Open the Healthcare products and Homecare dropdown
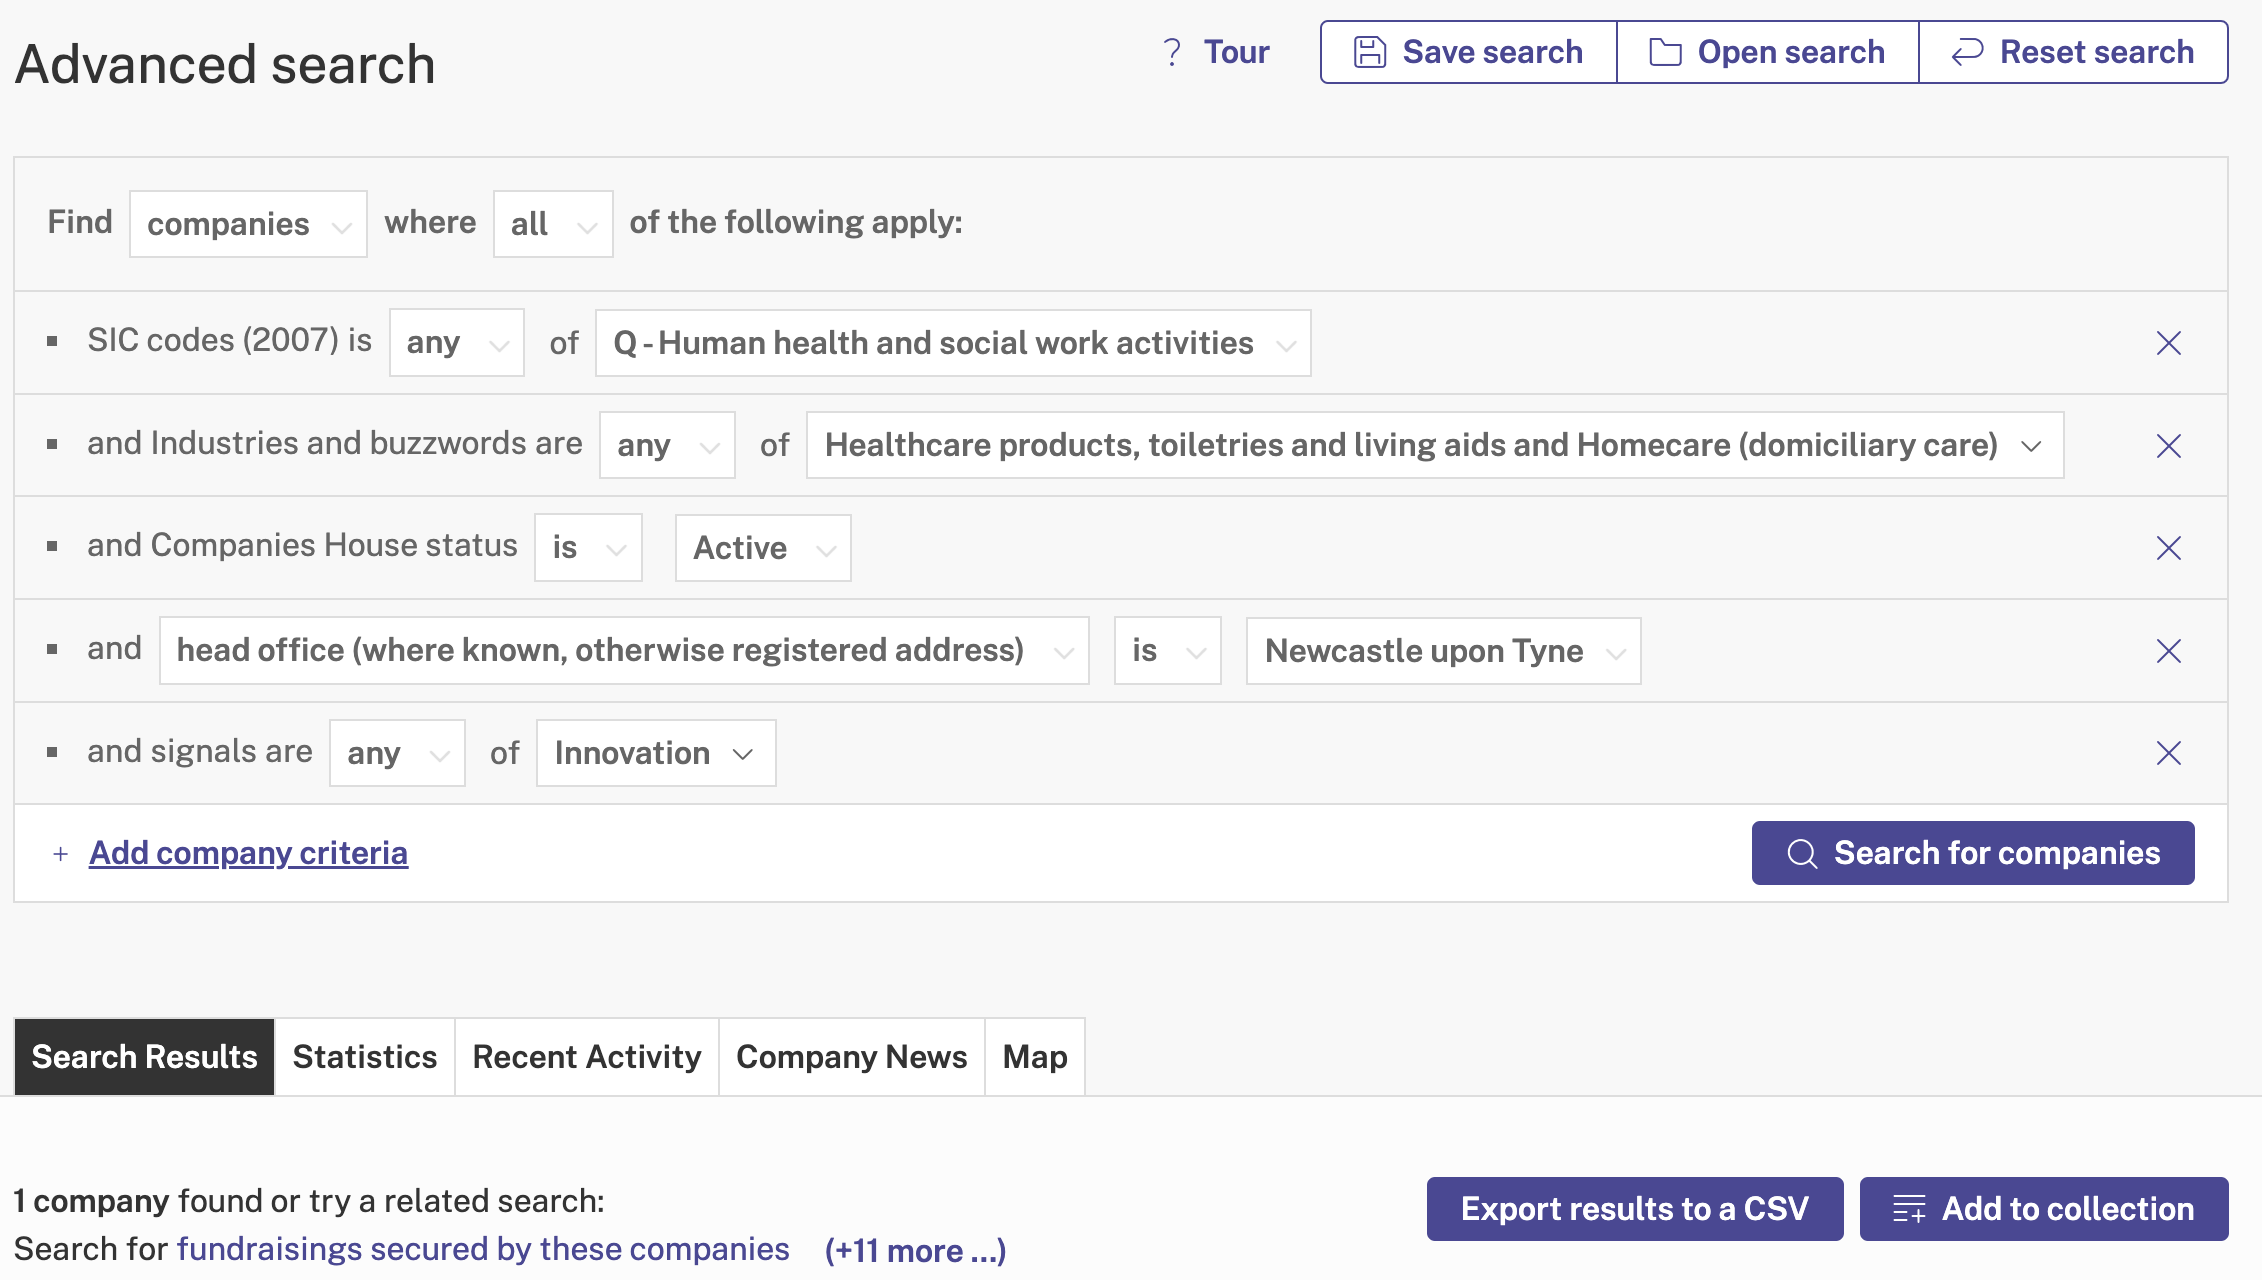Viewport: 2262px width, 1280px height. click(x=1435, y=445)
